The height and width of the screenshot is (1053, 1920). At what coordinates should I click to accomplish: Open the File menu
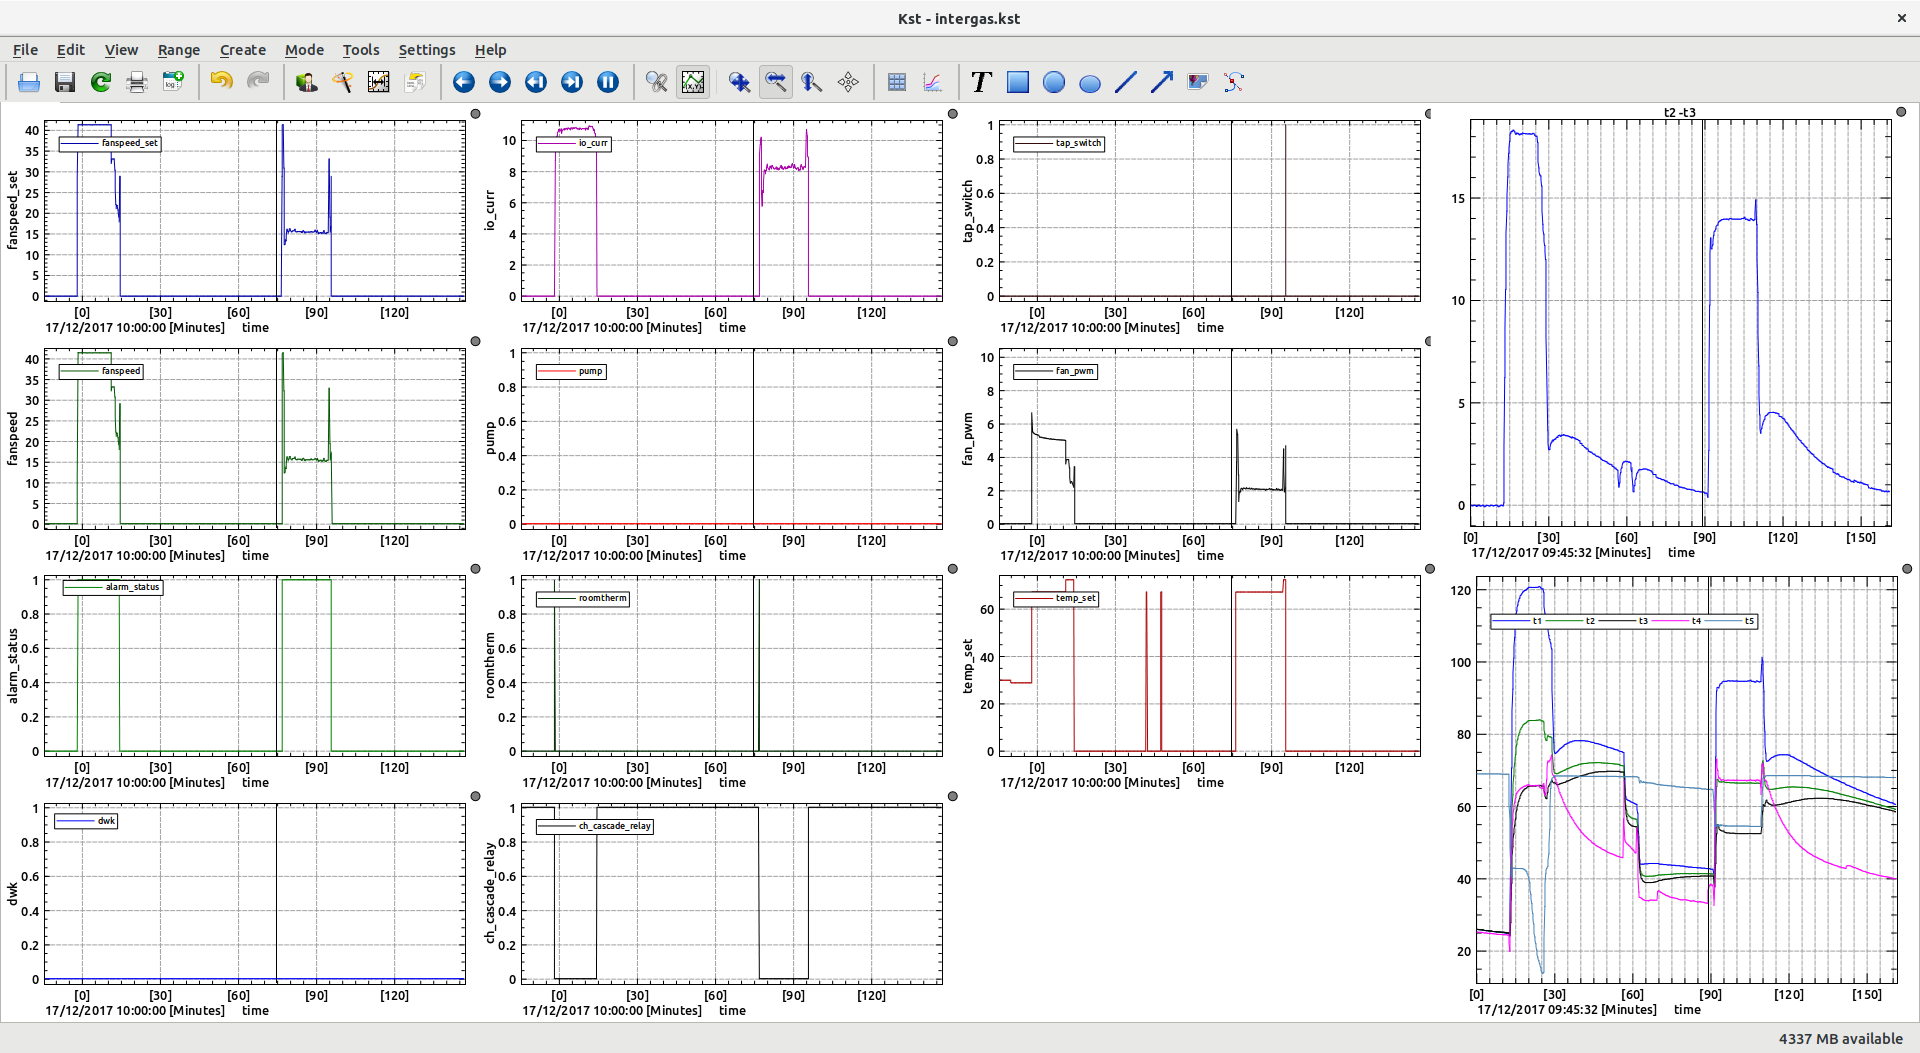[x=25, y=50]
